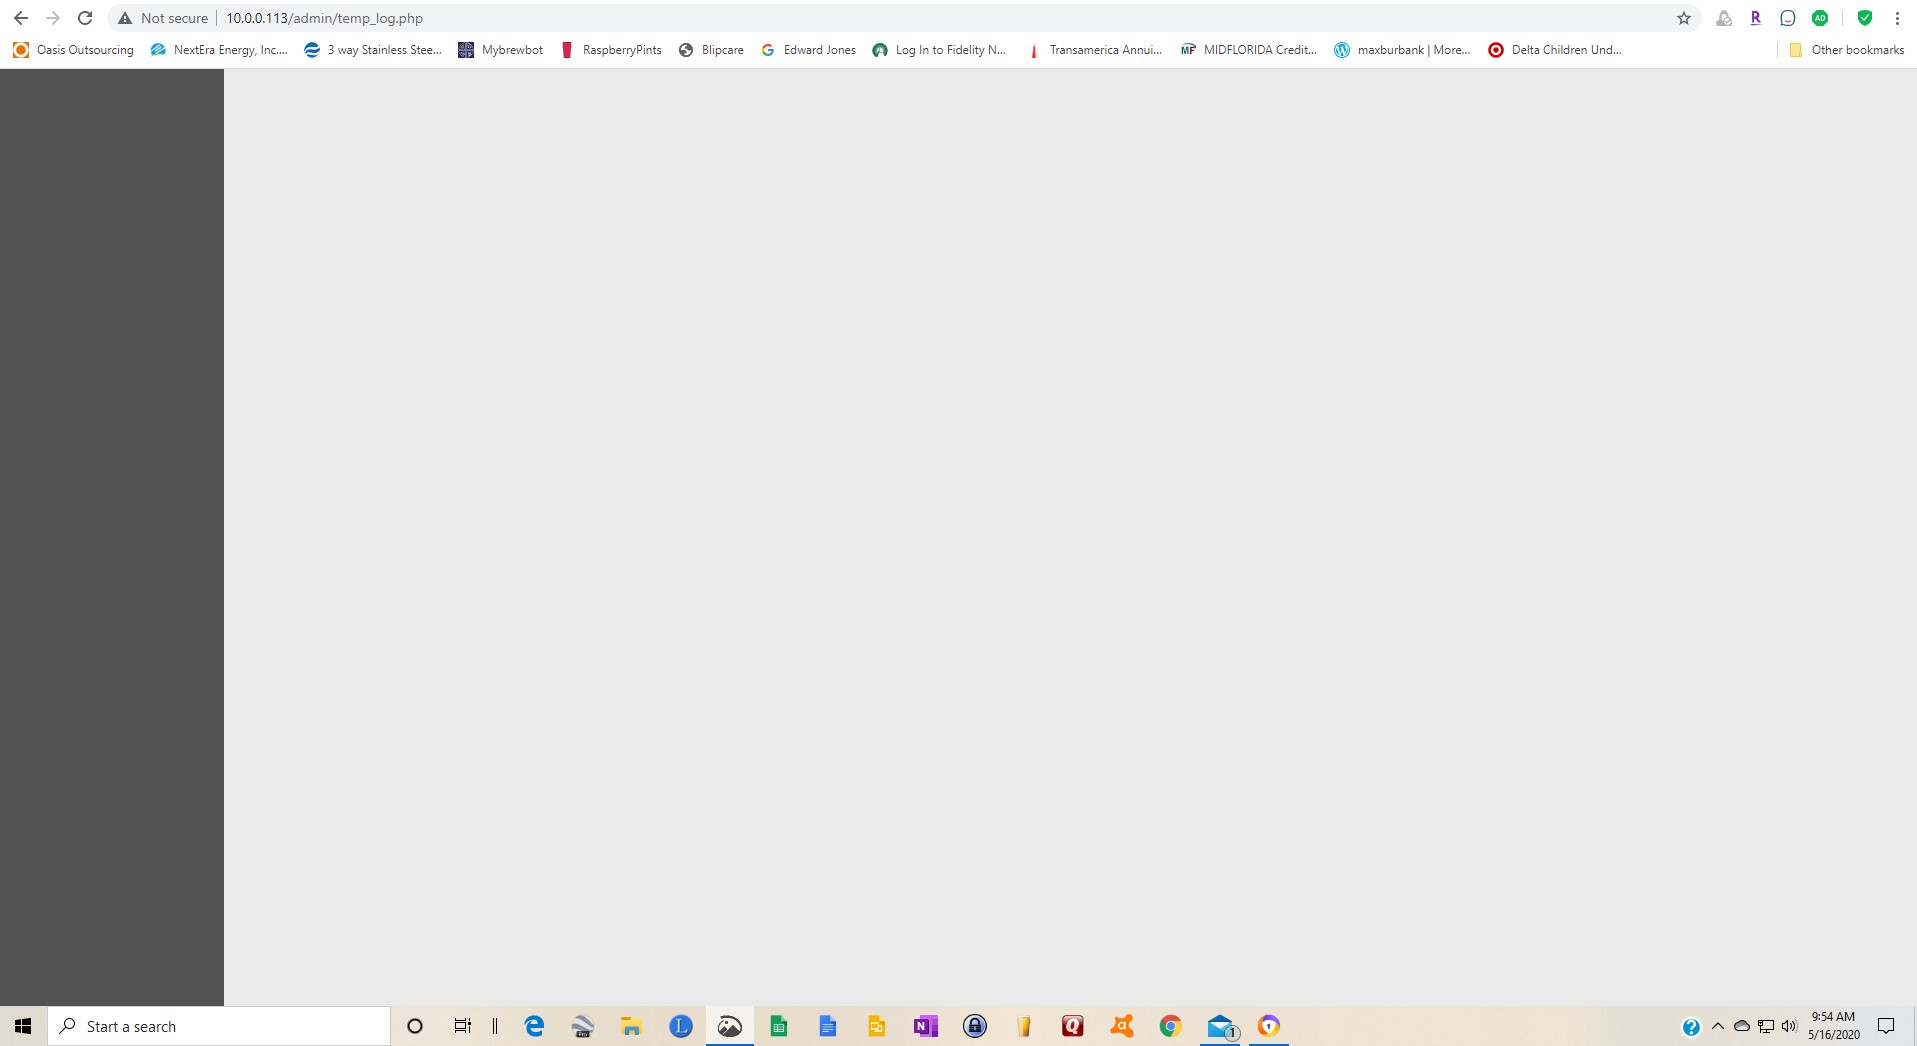Open the green AD adblocker extension
Image resolution: width=1917 pixels, height=1046 pixels.
1820,18
